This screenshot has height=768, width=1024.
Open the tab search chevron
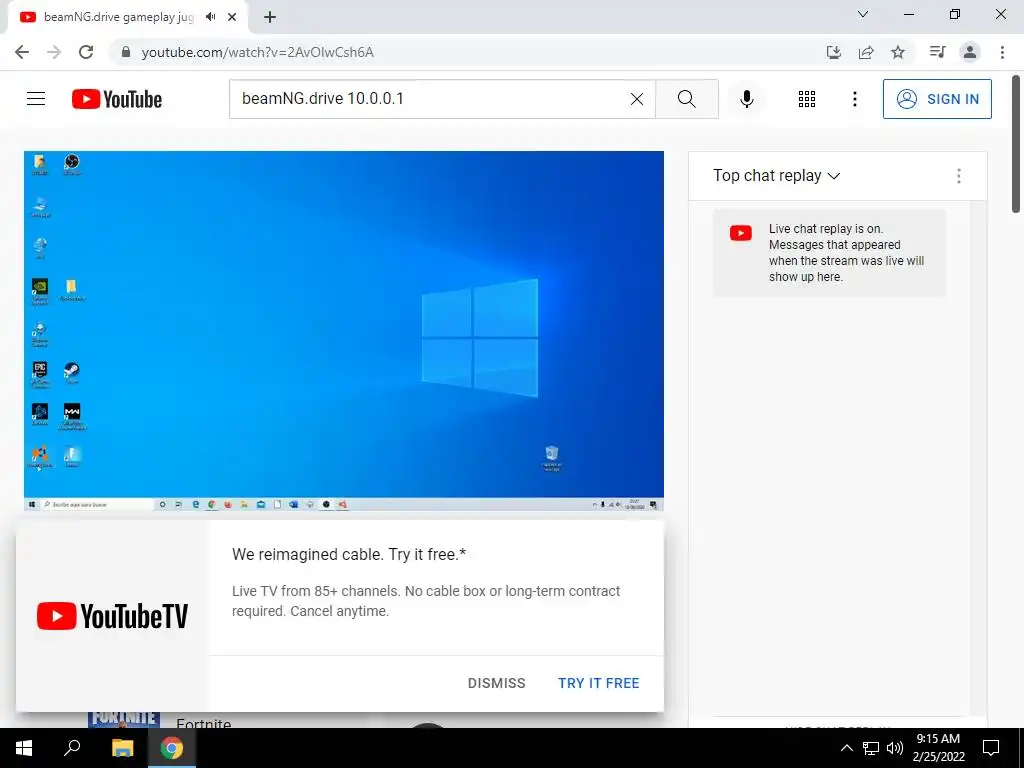tap(863, 14)
